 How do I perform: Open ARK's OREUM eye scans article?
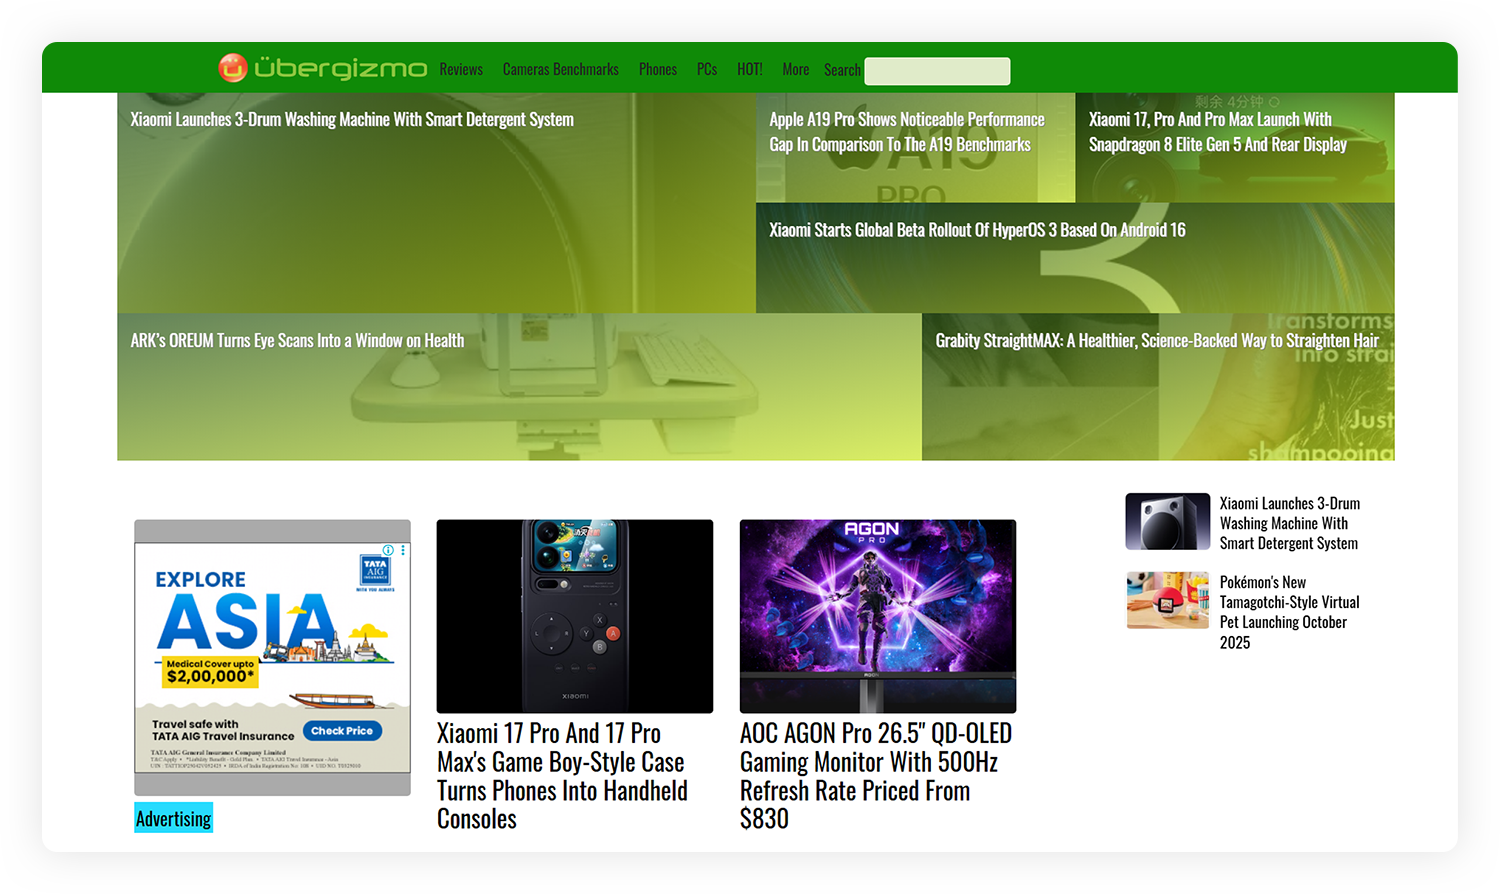pyautogui.click(x=297, y=341)
